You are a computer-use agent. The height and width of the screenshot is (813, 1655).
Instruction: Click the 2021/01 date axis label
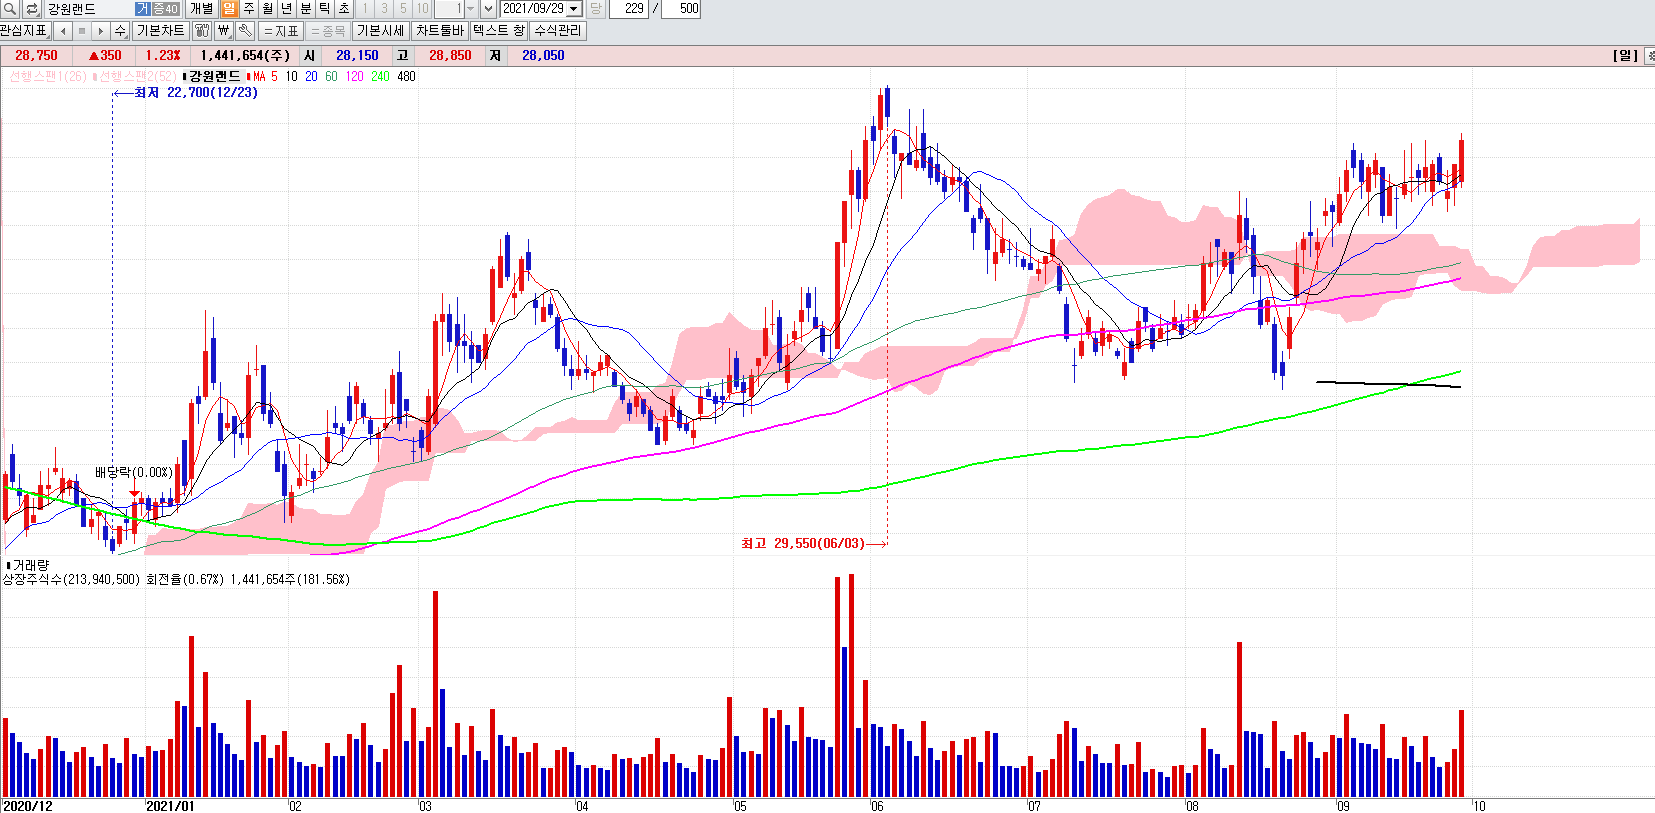[170, 806]
